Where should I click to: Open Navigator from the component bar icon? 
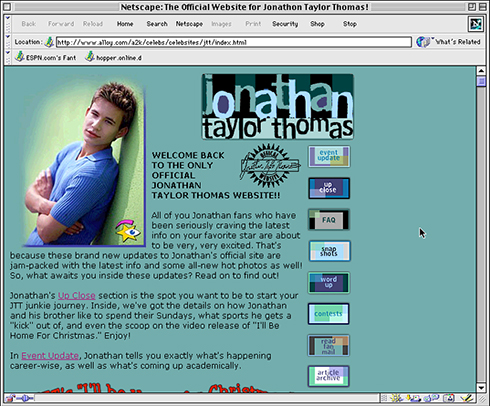[397, 398]
